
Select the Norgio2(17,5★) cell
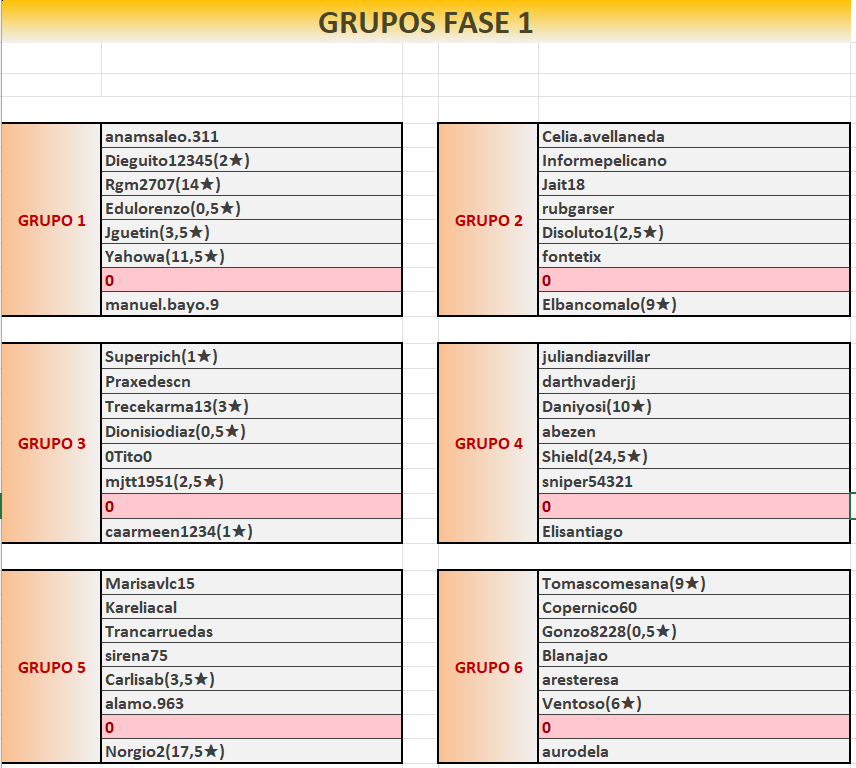[x=252, y=751]
